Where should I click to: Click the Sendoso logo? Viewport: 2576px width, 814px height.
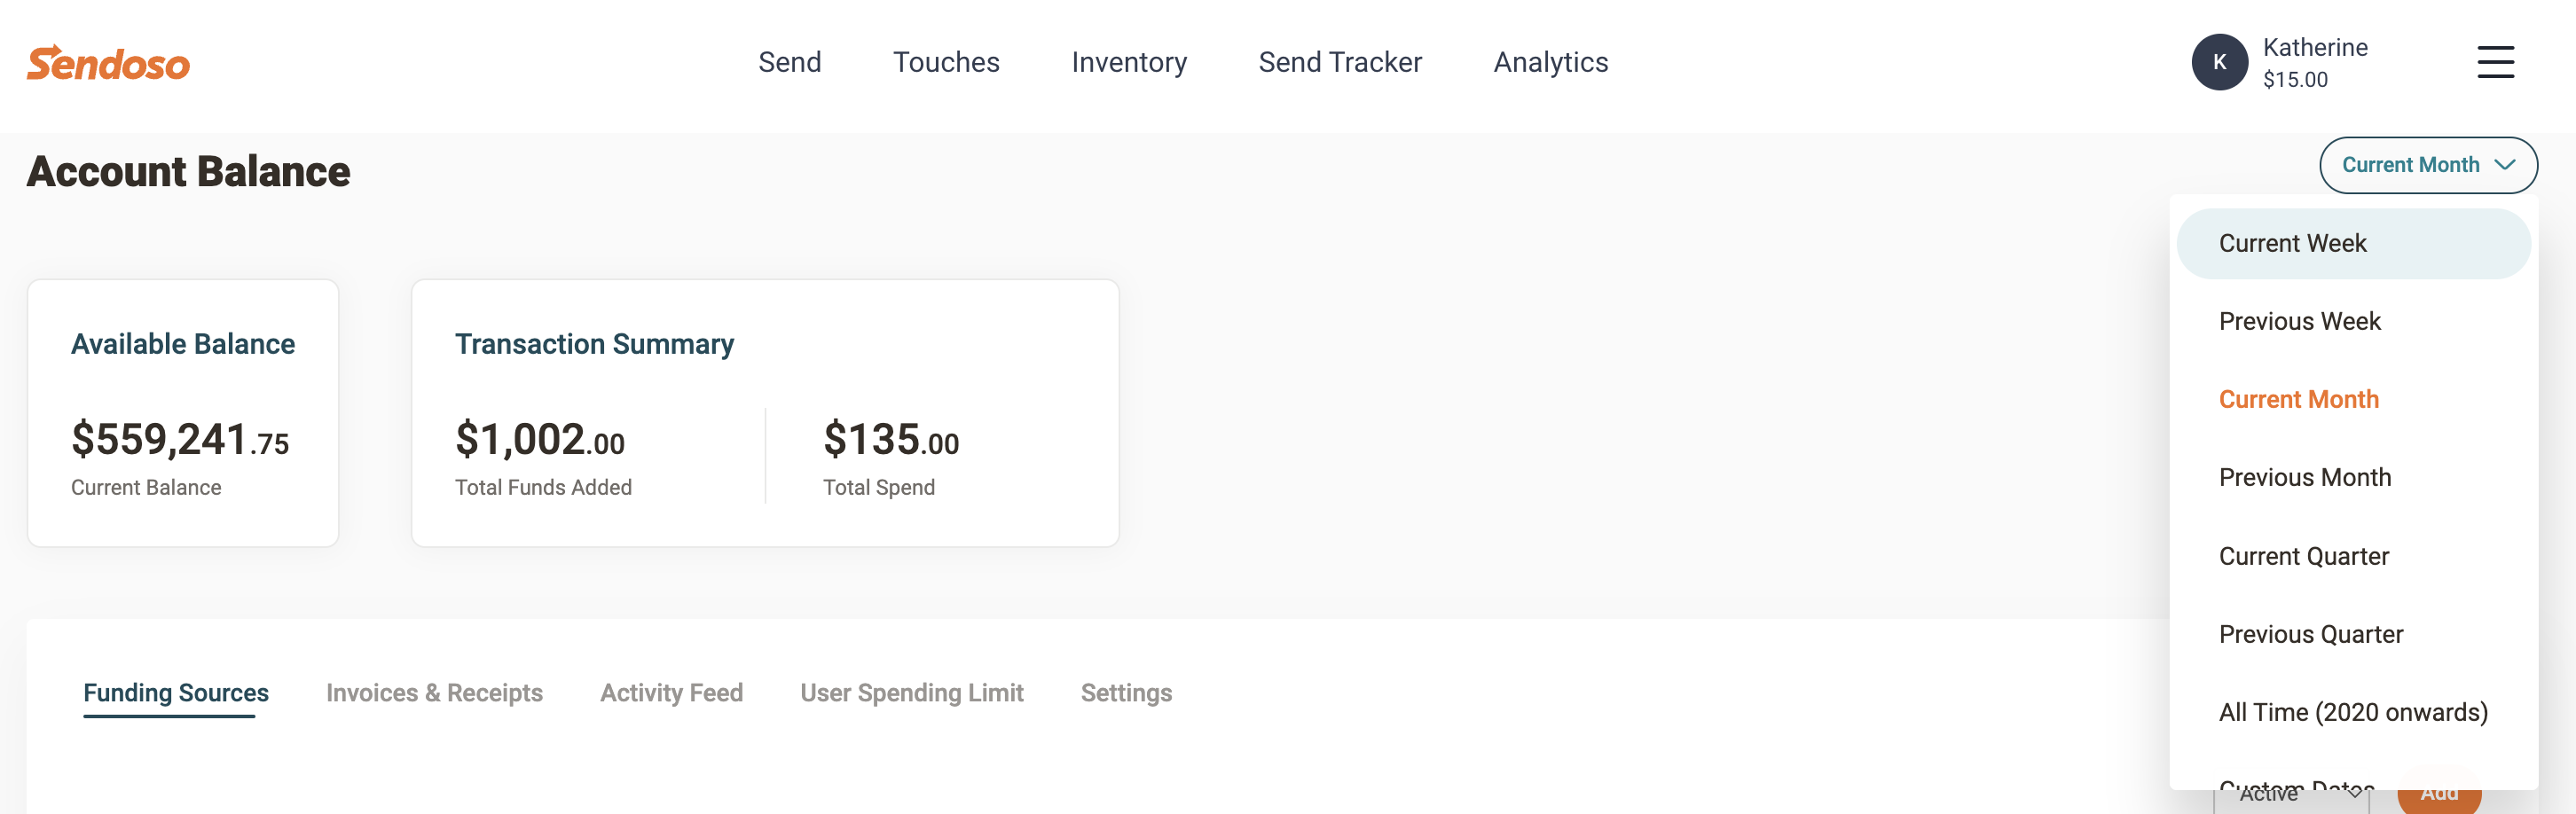pos(108,63)
